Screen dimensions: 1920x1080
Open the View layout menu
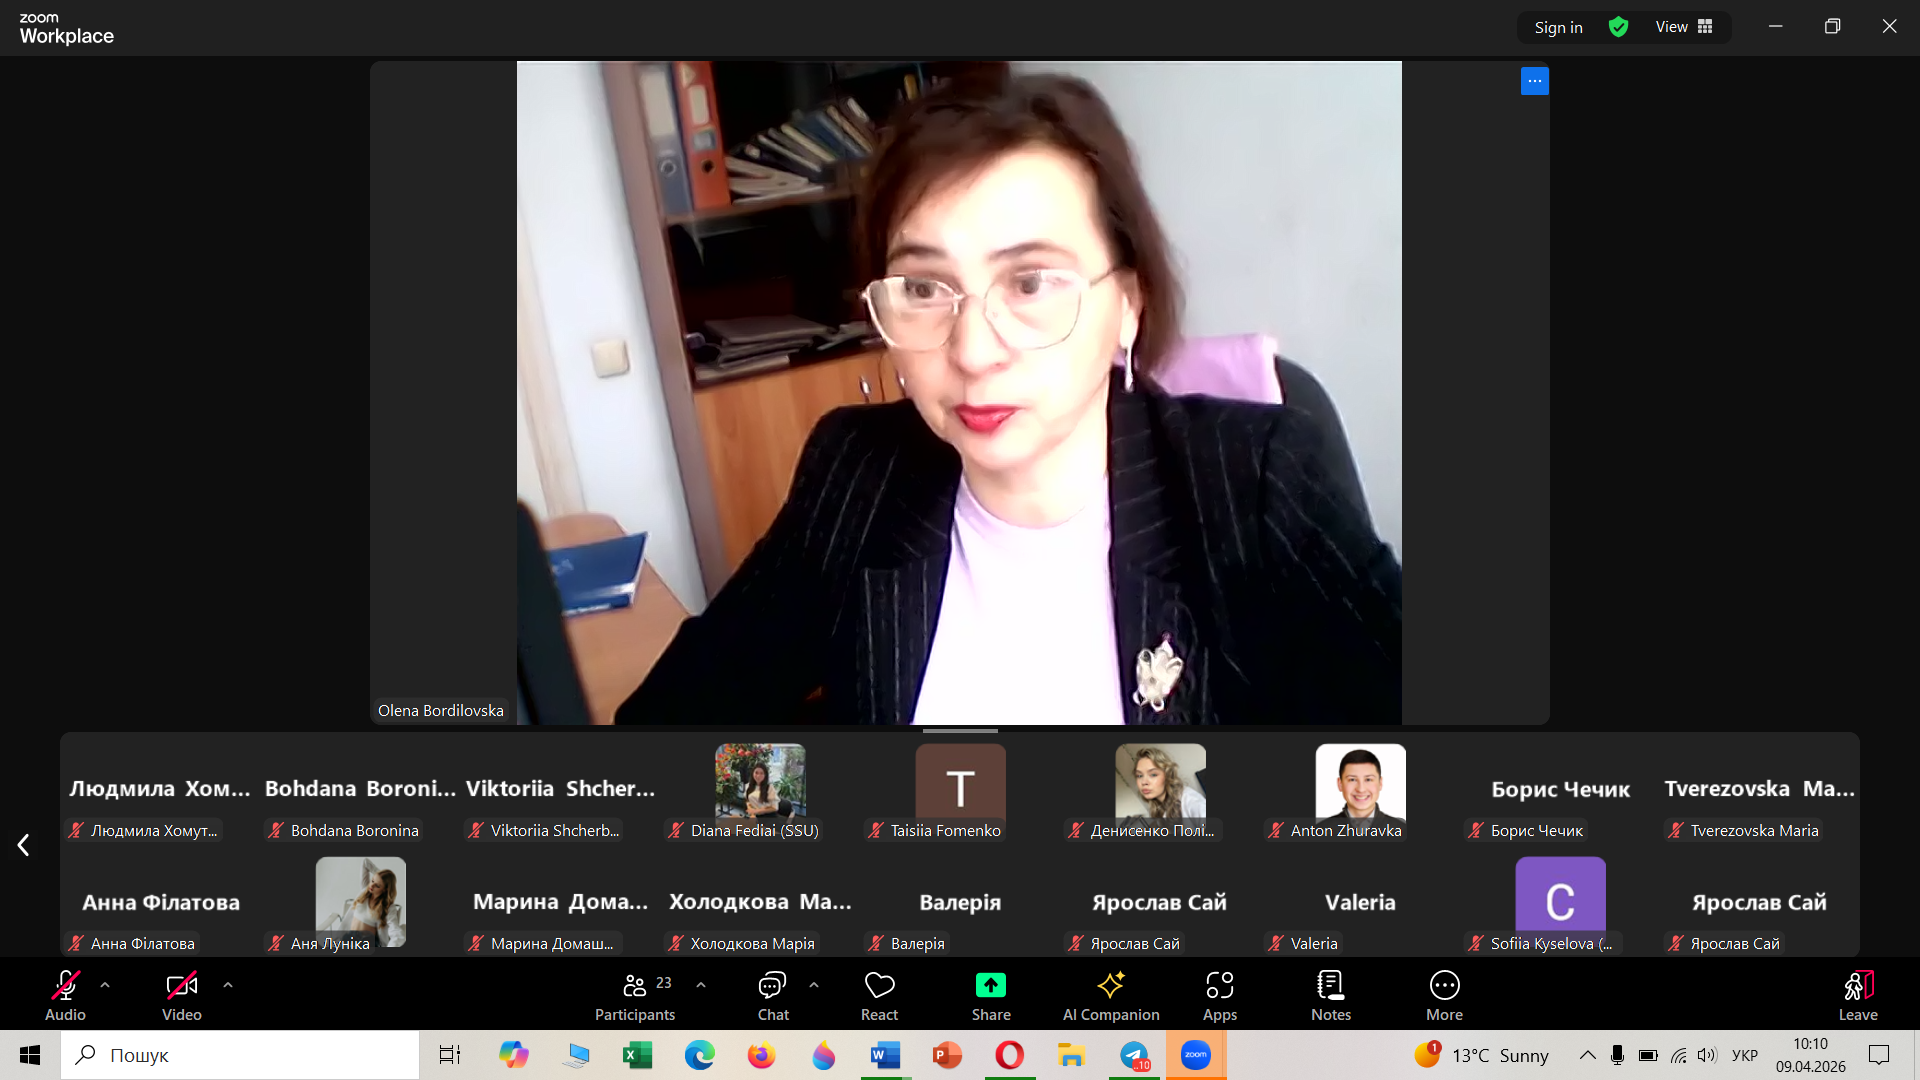1684,27
